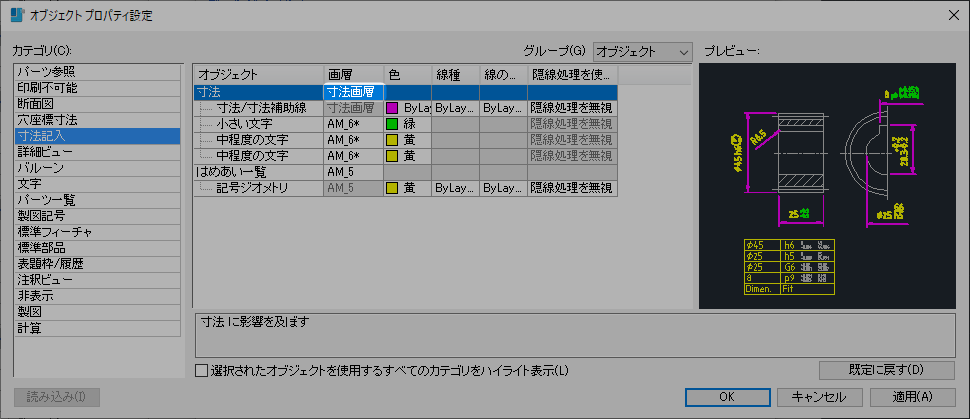
Task: Click the 既定に戻す(D) button
Action: 886,370
